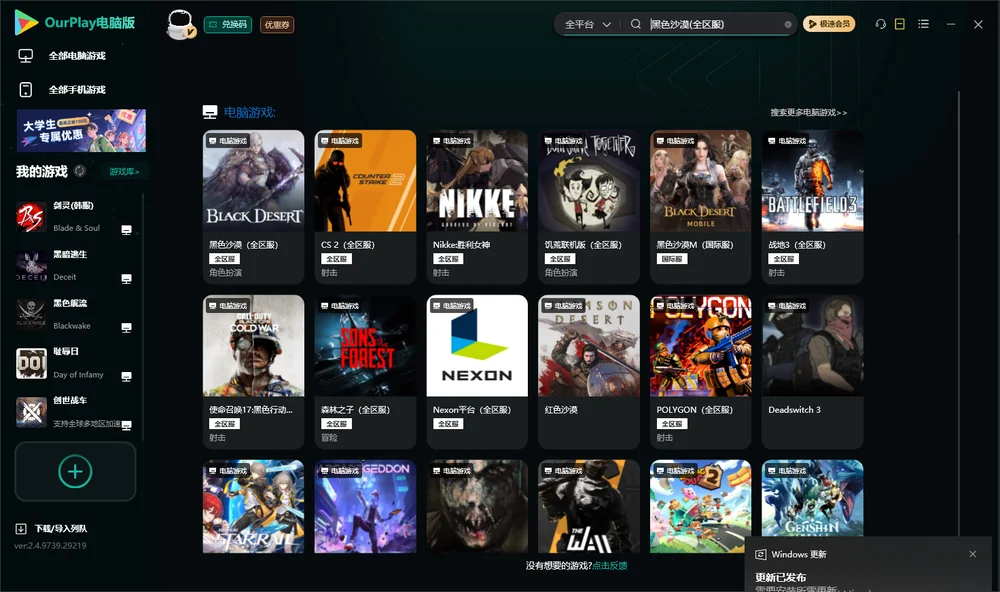Open the user avatar profile

180,25
